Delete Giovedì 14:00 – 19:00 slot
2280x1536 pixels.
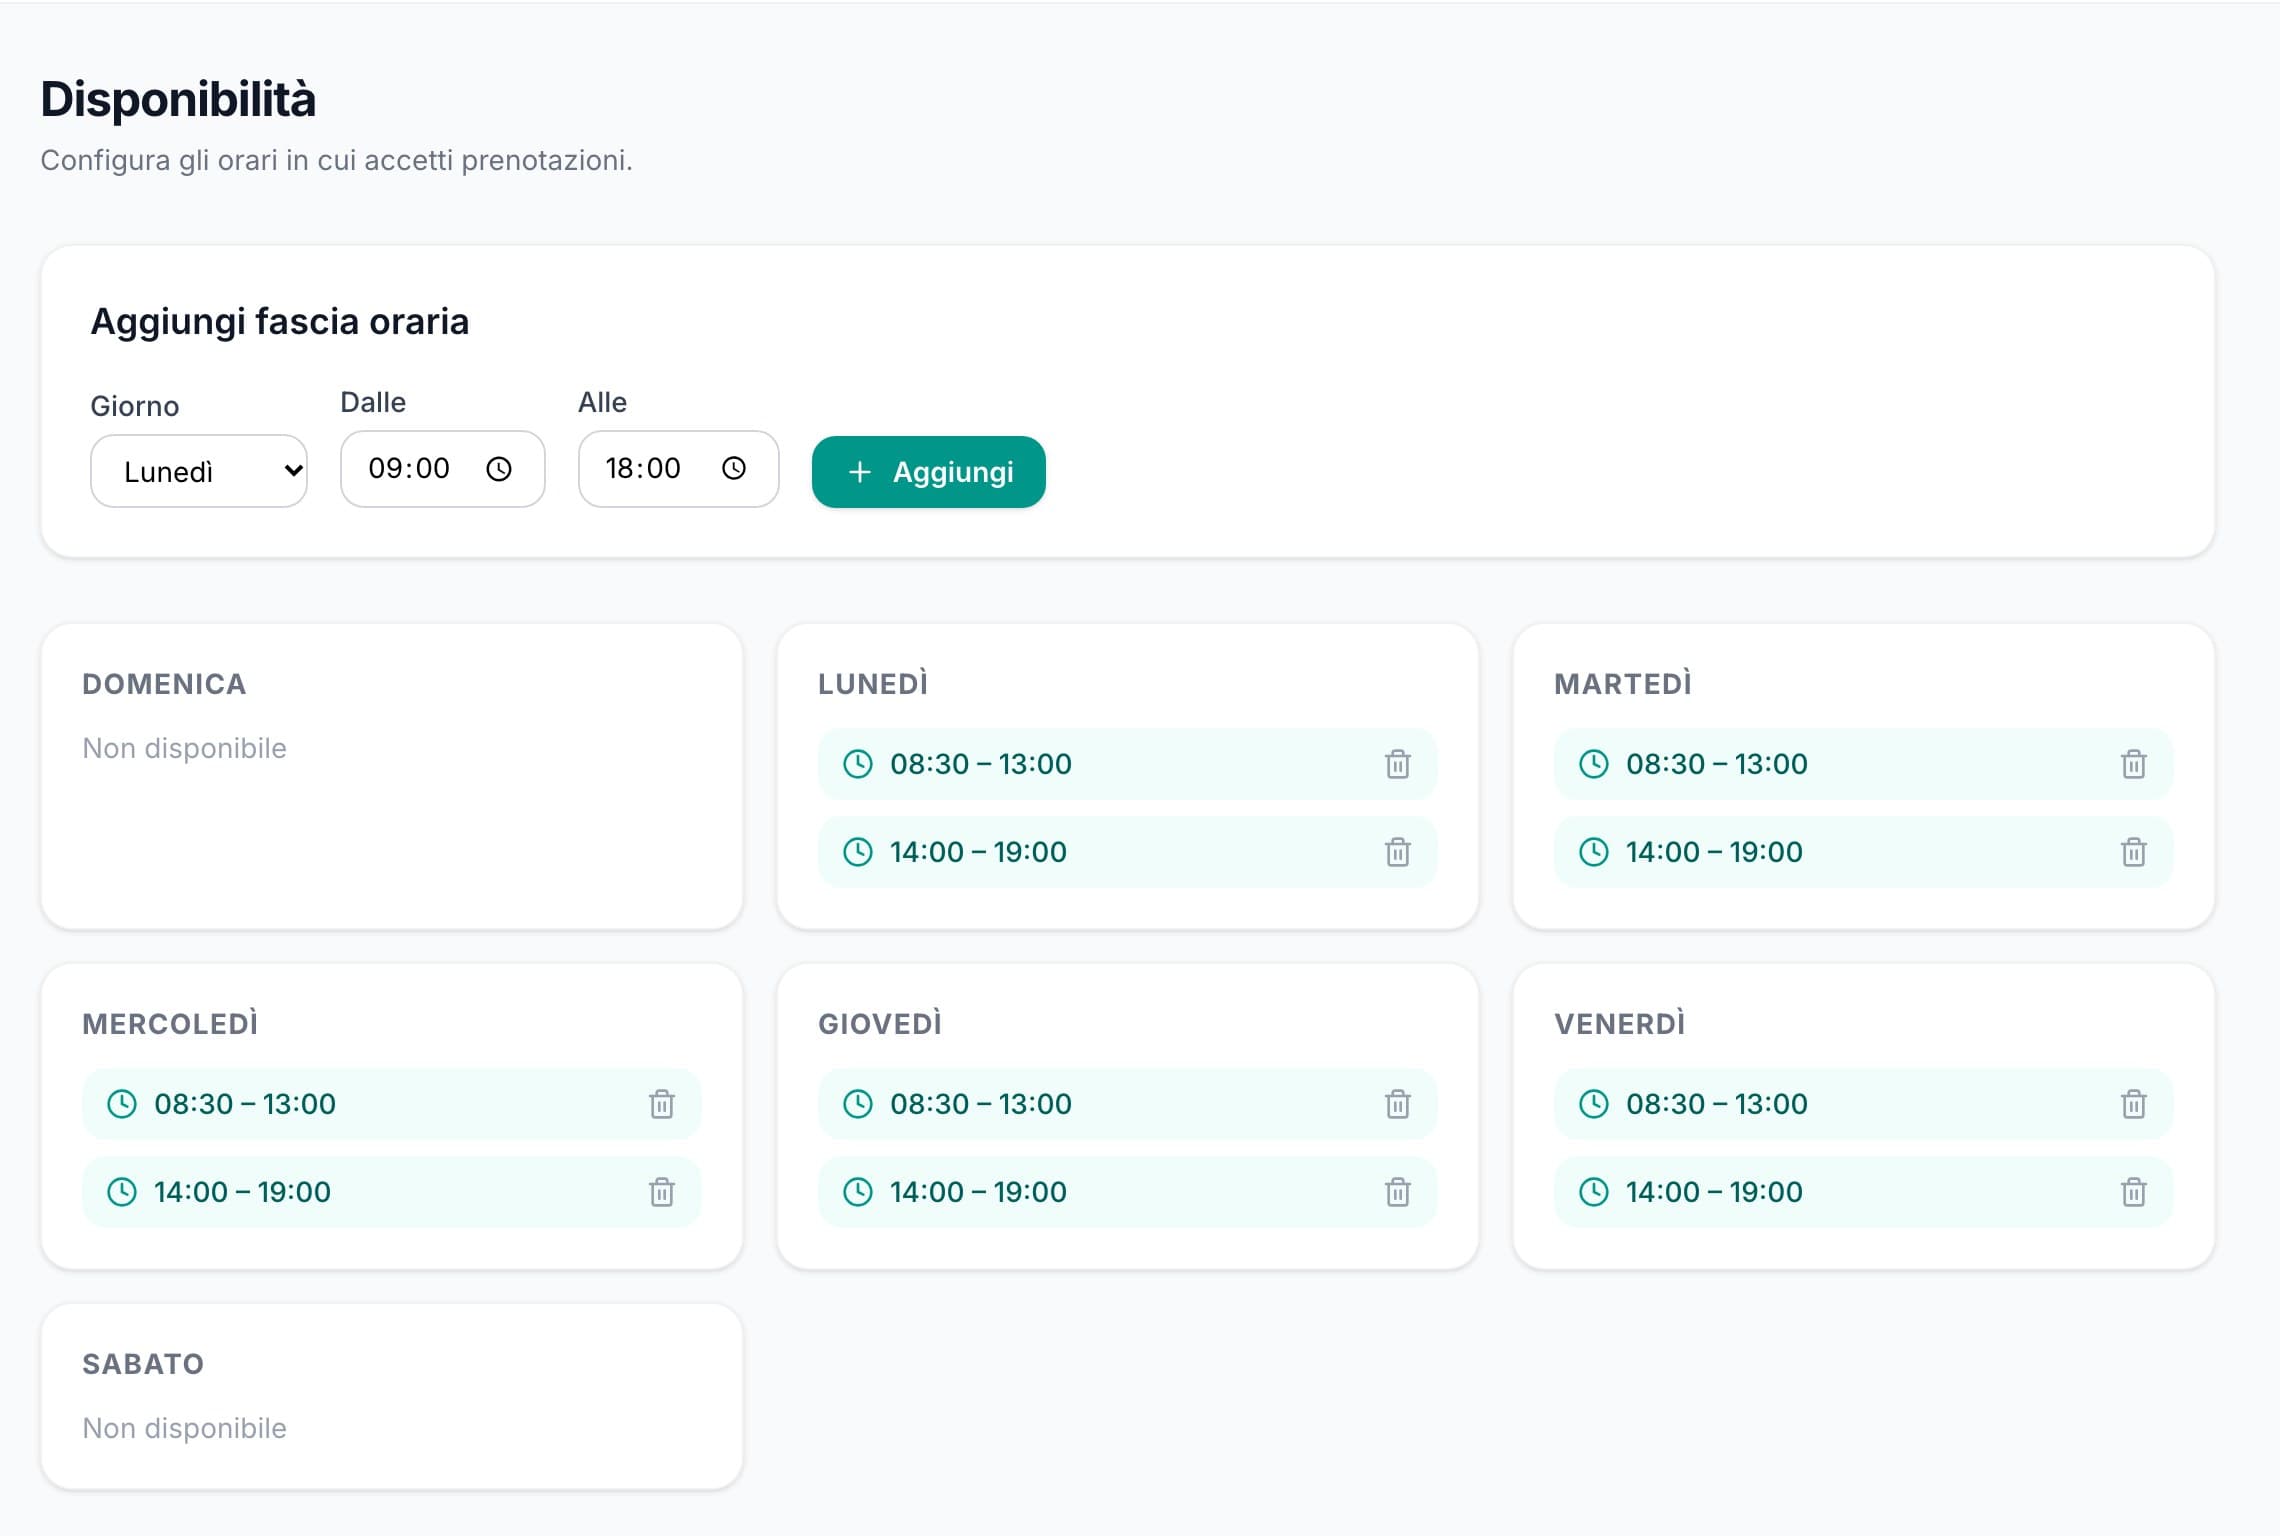coord(1397,1192)
